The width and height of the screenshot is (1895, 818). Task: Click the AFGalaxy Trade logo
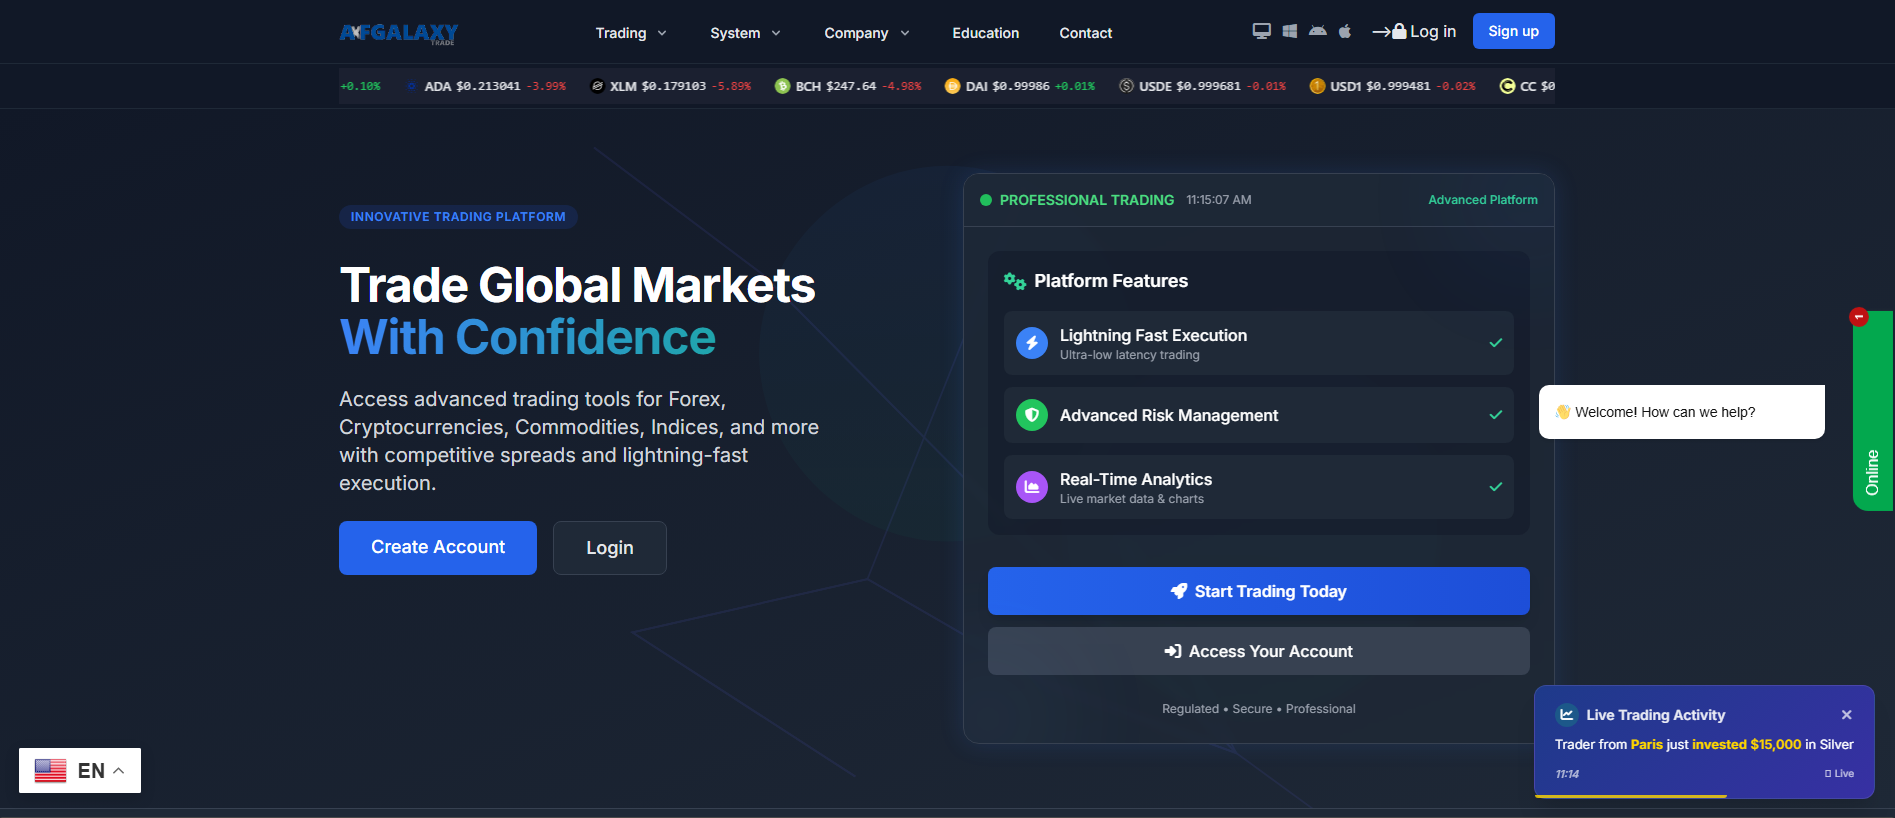click(x=399, y=33)
